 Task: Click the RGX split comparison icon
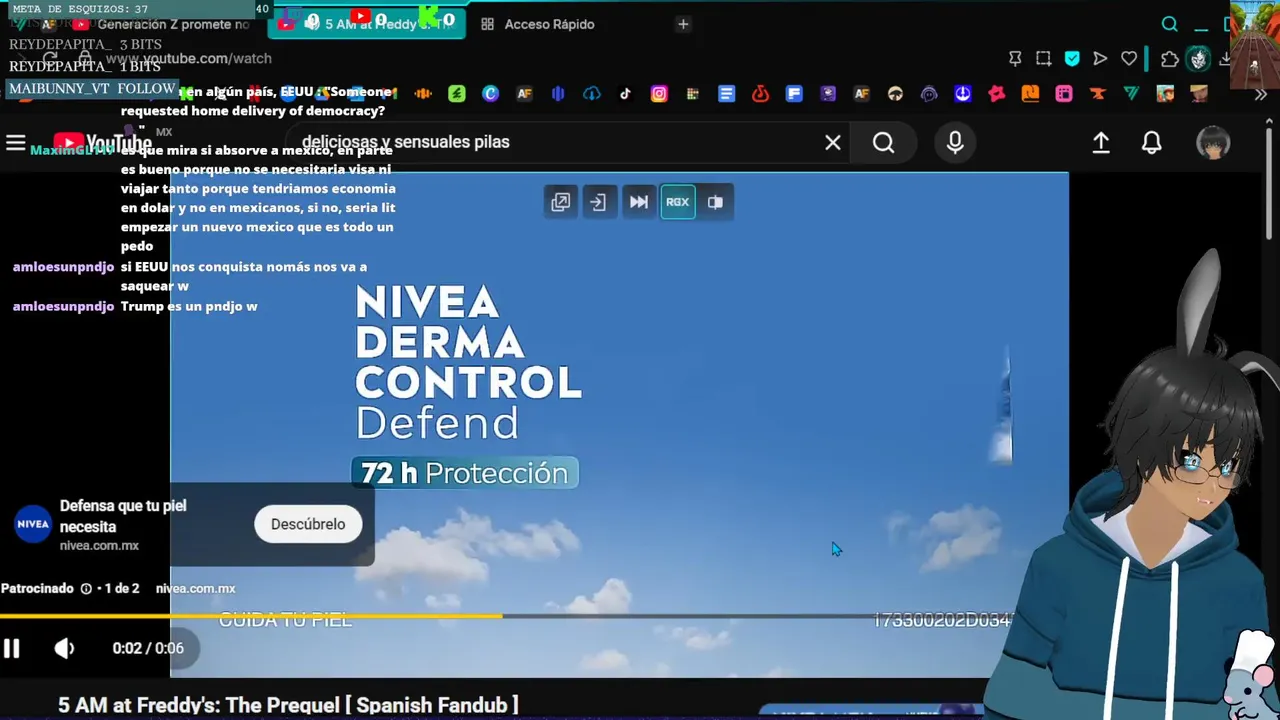pos(715,202)
